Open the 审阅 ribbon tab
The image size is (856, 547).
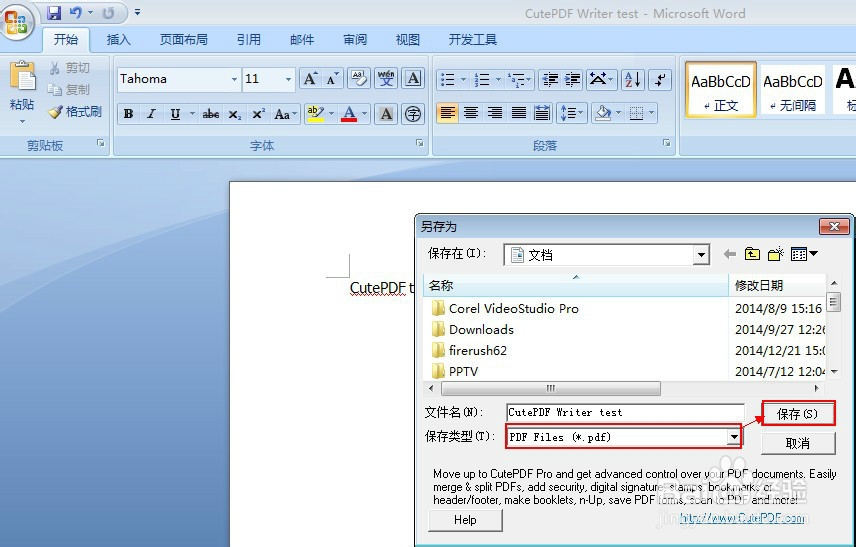pos(355,39)
